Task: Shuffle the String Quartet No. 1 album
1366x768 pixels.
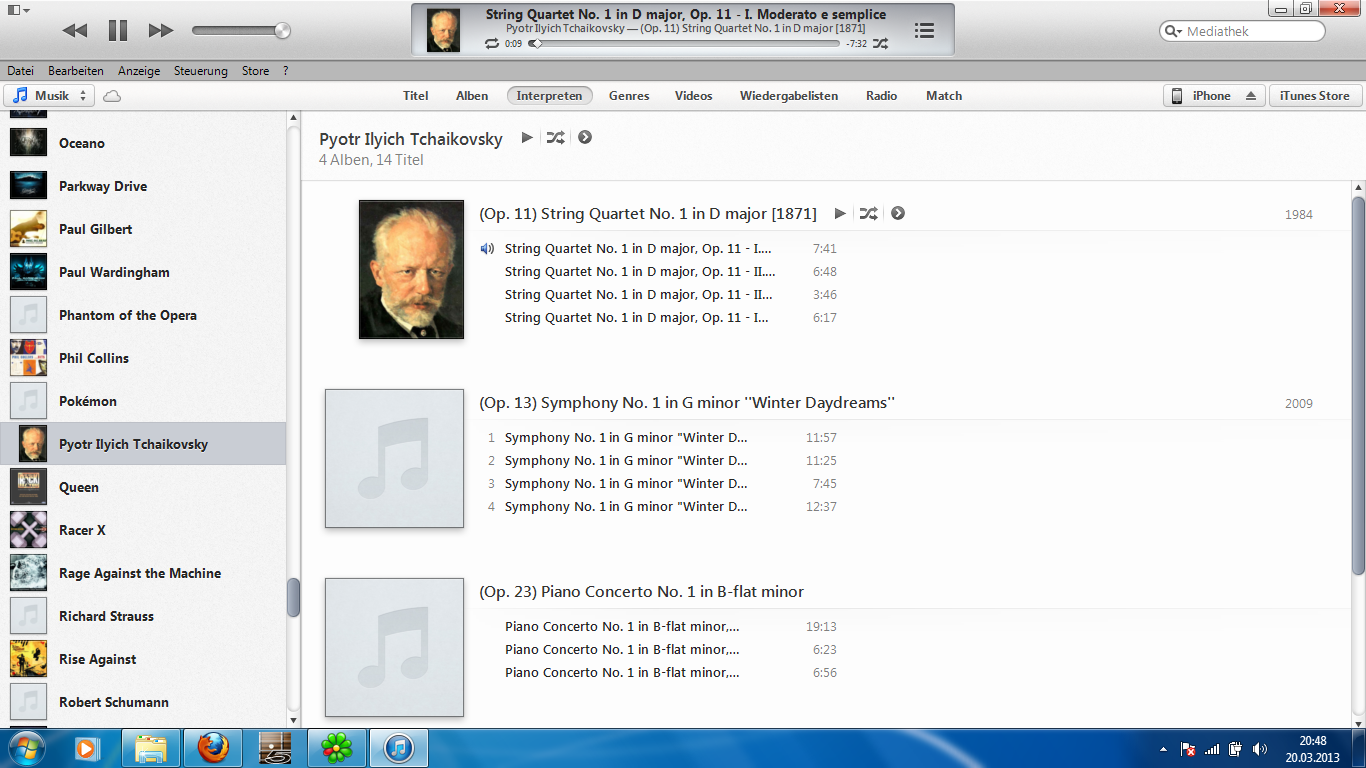Action: click(868, 213)
